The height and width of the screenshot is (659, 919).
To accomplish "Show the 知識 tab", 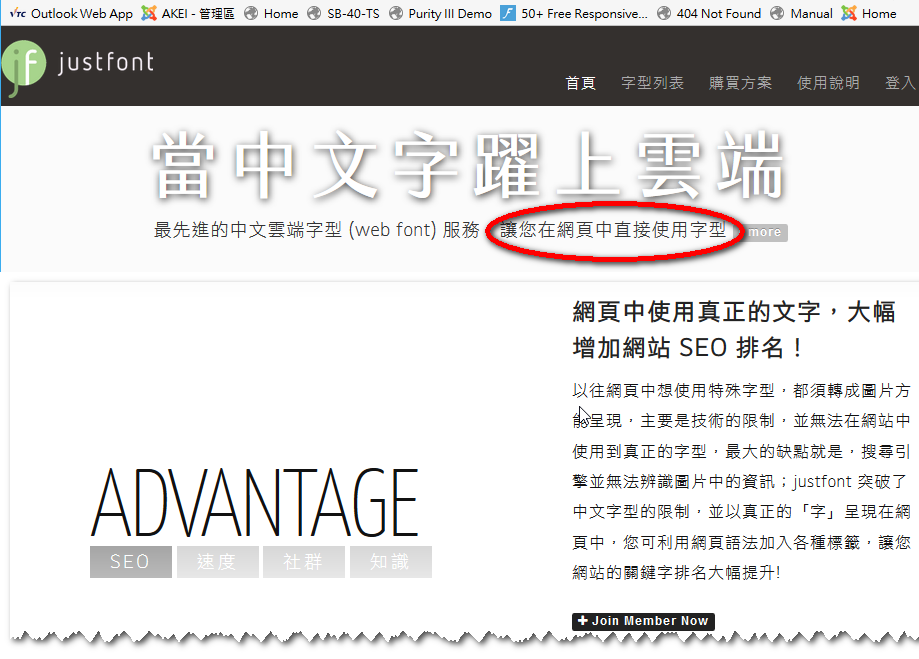I will [x=390, y=562].
